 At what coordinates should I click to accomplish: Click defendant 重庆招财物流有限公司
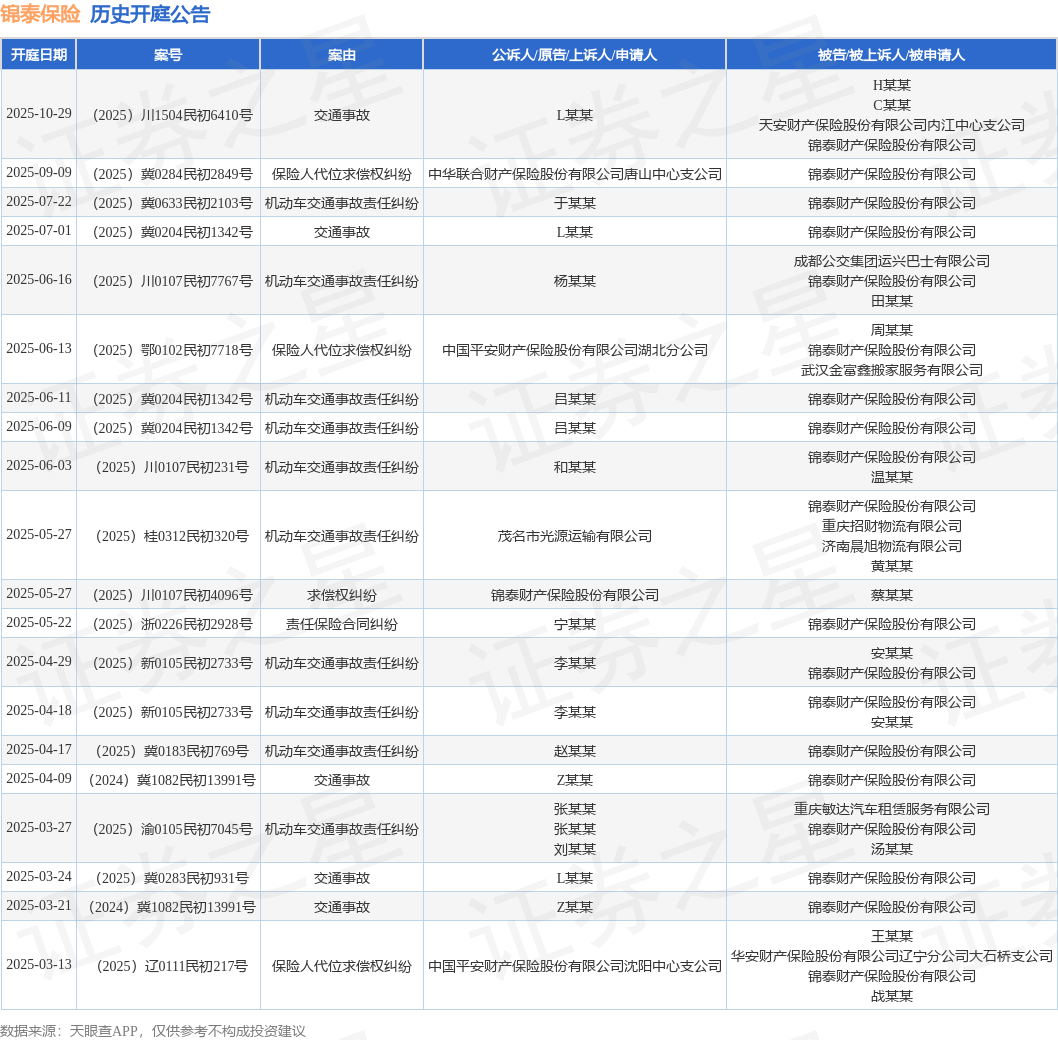891,526
